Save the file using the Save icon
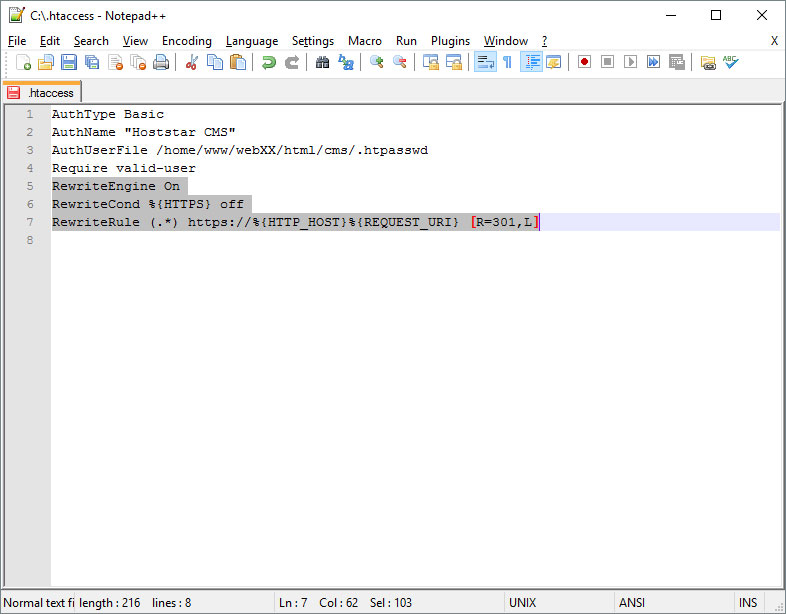Viewport: 786px width, 614px height. coord(69,62)
